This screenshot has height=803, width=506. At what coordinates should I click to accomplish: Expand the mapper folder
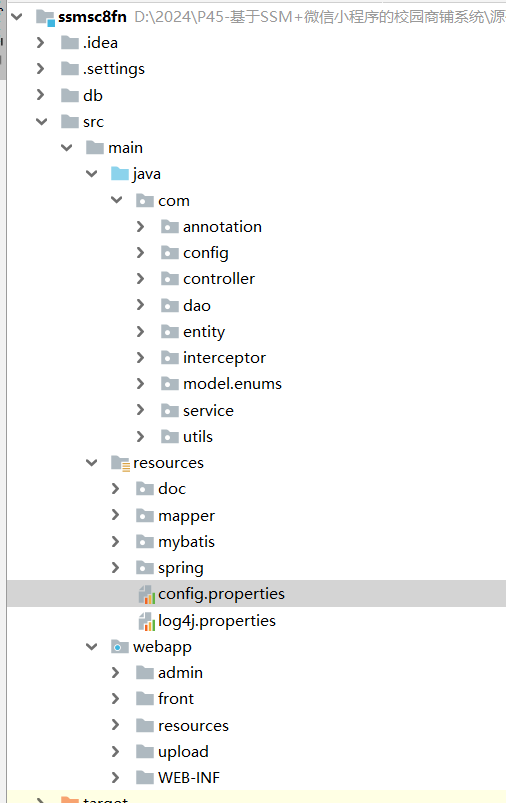(x=116, y=515)
